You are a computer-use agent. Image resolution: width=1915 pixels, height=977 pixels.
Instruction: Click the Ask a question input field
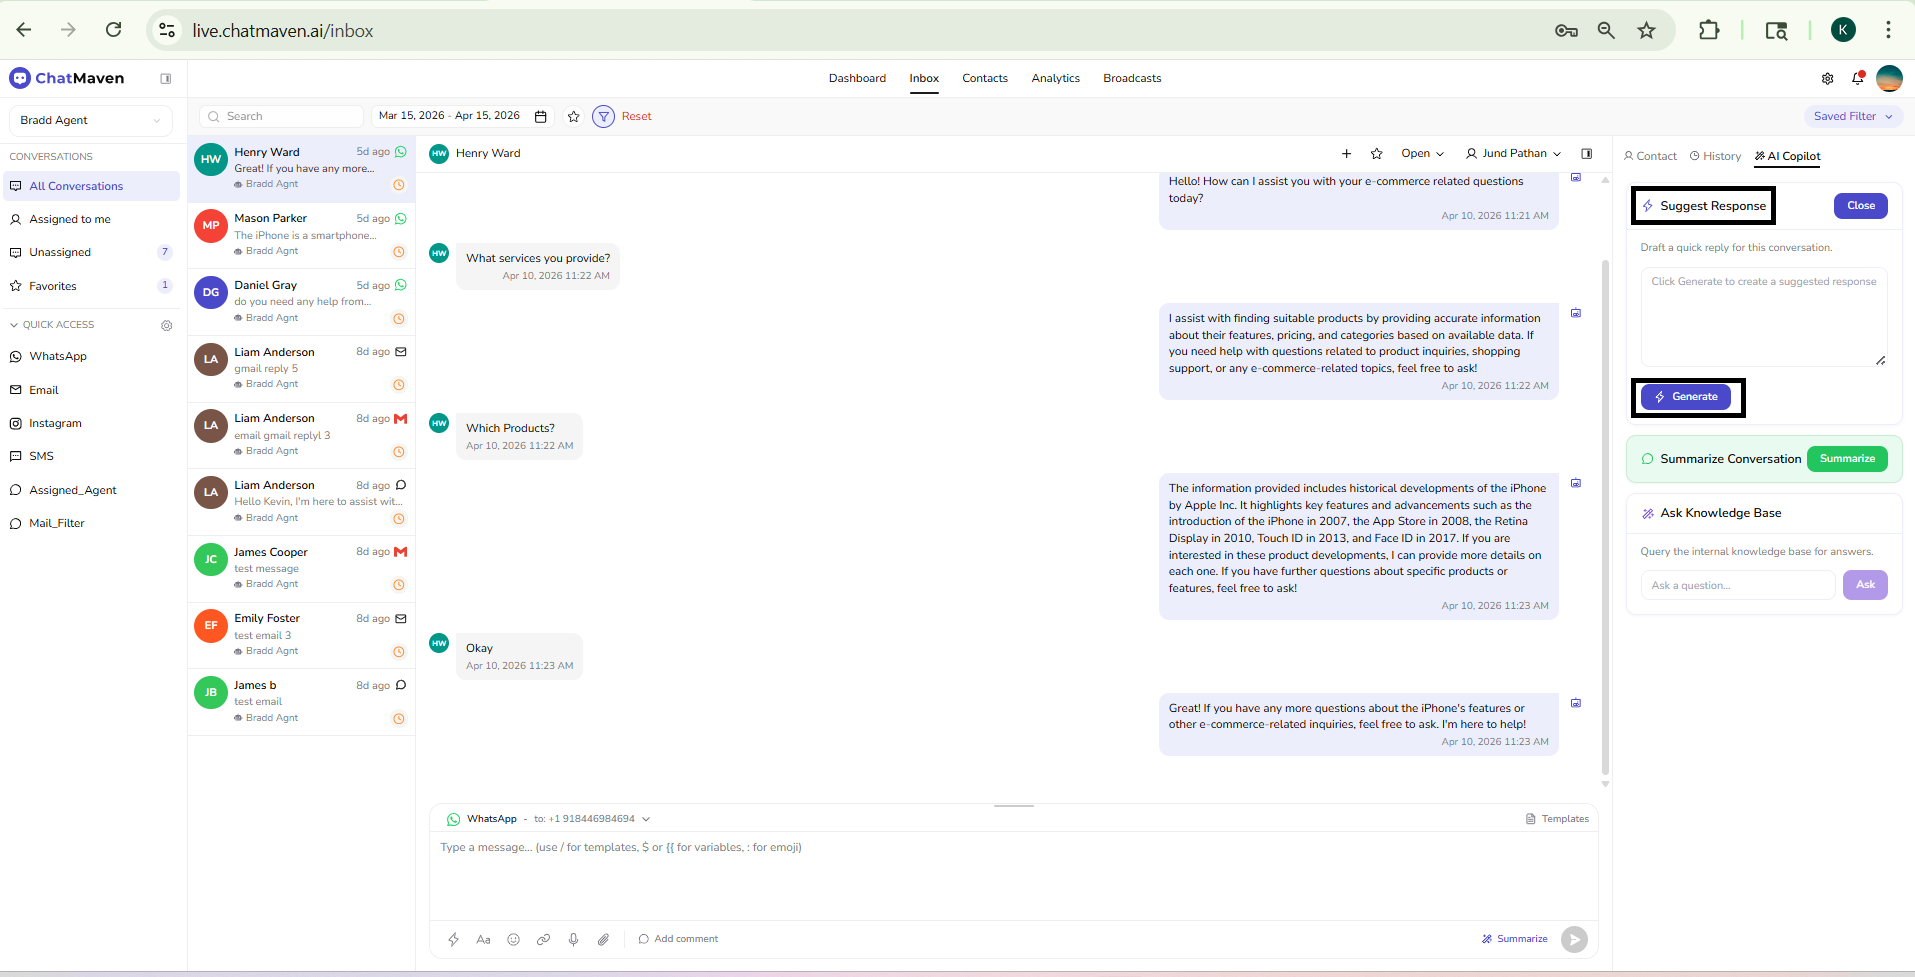pyautogui.click(x=1737, y=585)
